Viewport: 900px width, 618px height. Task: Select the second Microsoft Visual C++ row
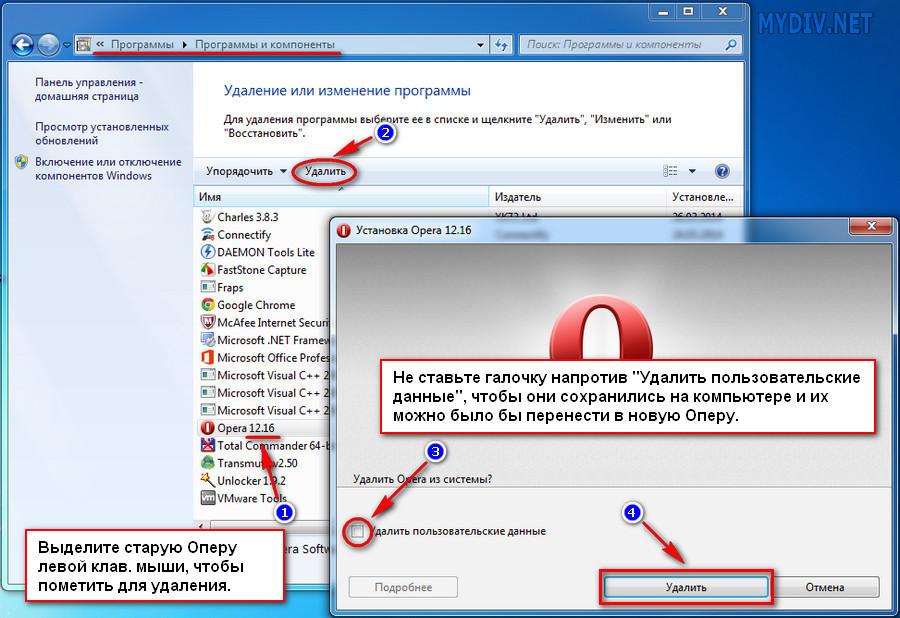tap(264, 393)
